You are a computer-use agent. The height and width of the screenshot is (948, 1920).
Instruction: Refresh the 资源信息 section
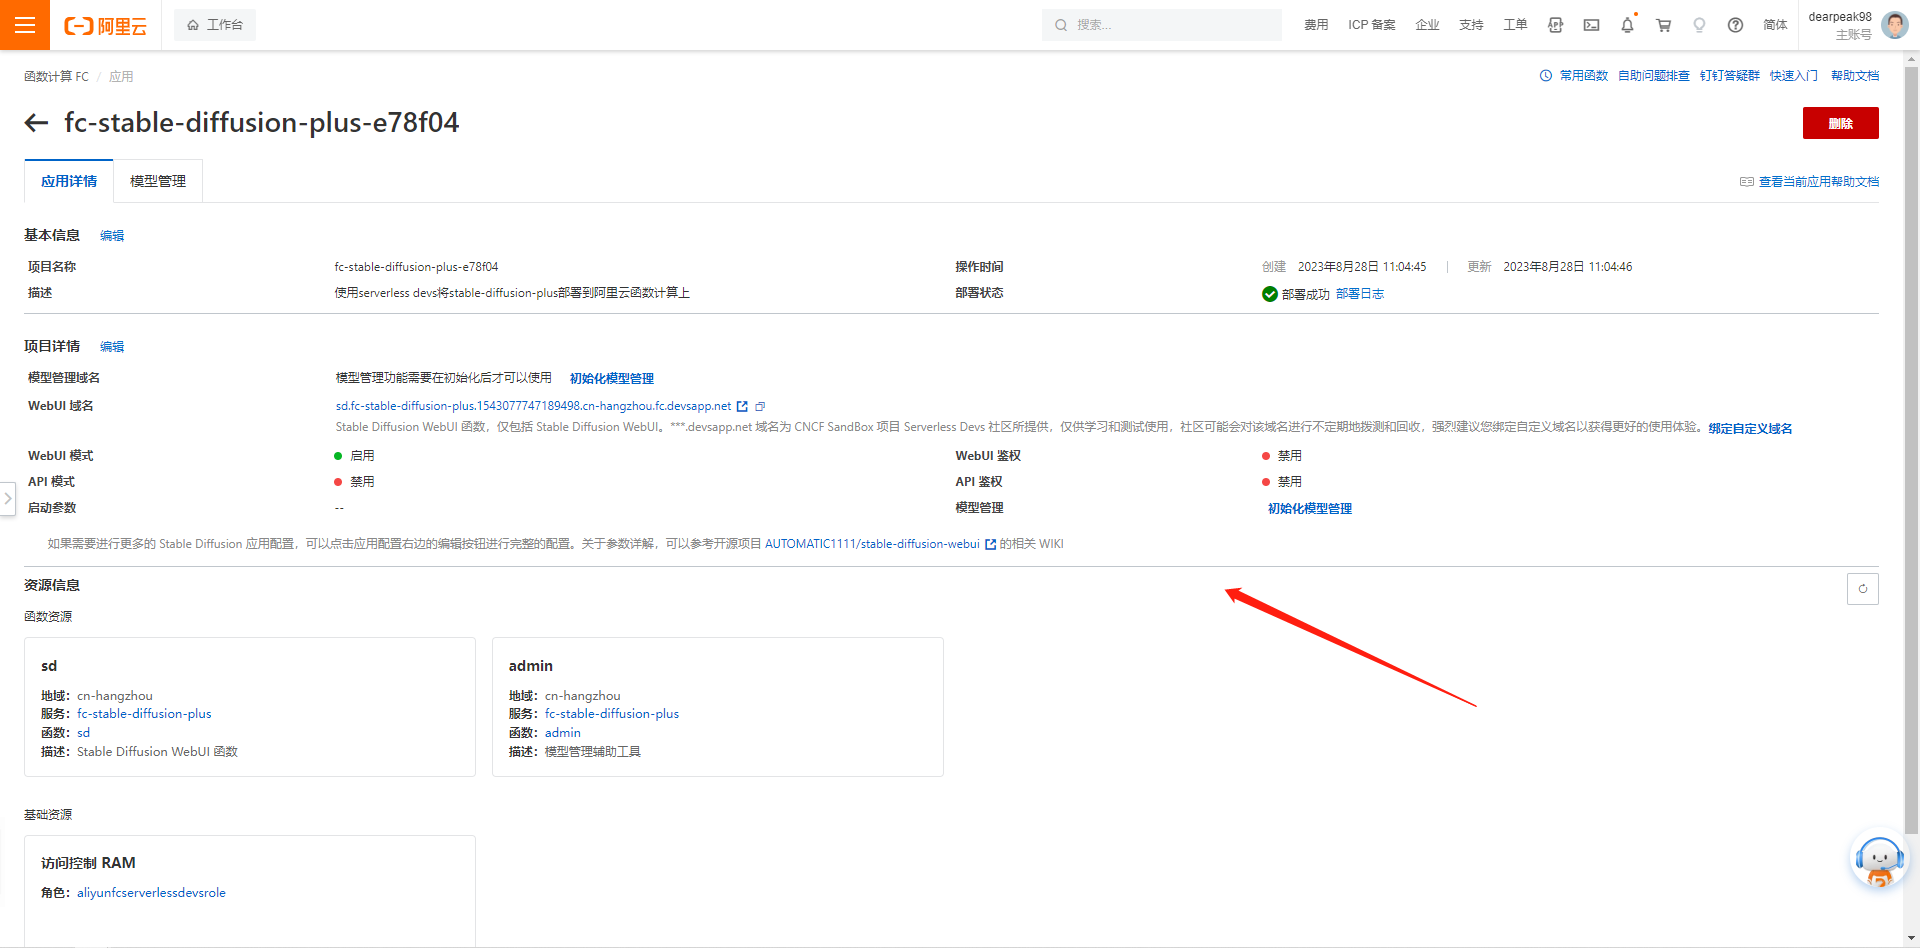[x=1862, y=589]
